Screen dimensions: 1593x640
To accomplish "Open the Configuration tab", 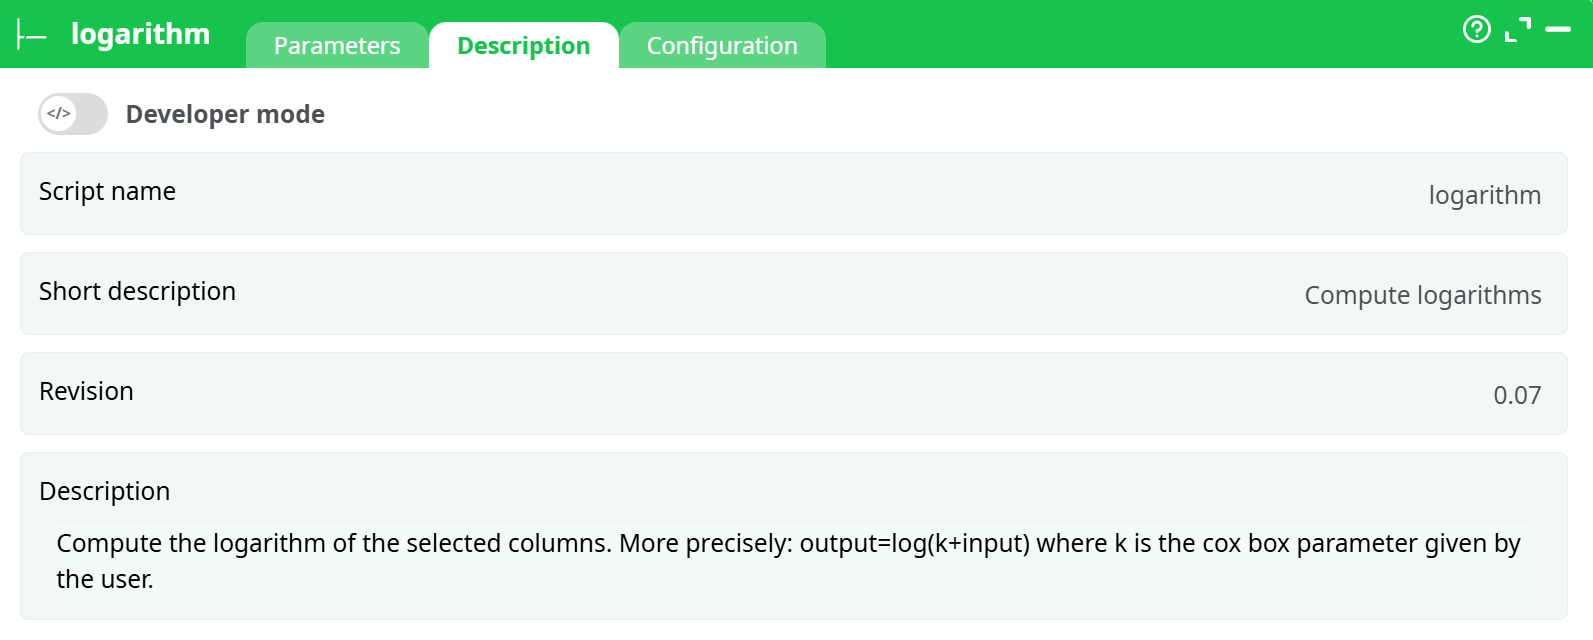I will coord(722,45).
